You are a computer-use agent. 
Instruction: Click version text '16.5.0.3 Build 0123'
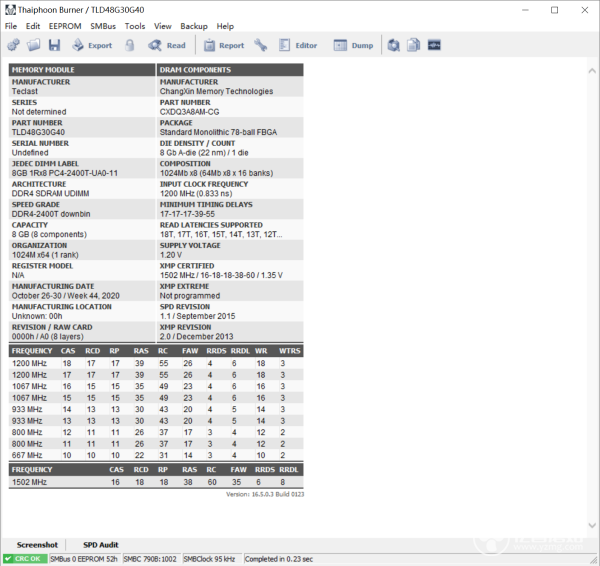coord(278,494)
